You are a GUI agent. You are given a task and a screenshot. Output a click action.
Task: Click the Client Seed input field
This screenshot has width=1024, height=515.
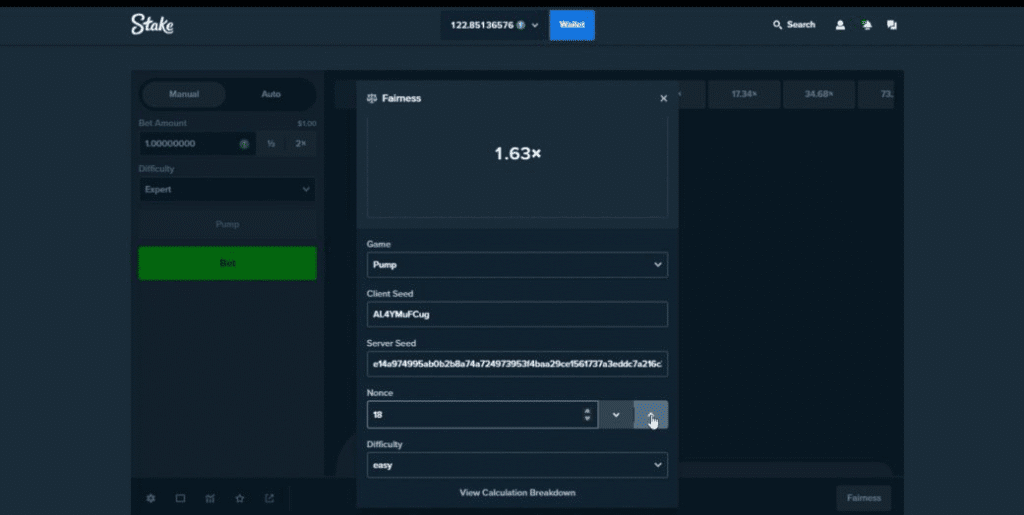pos(517,314)
